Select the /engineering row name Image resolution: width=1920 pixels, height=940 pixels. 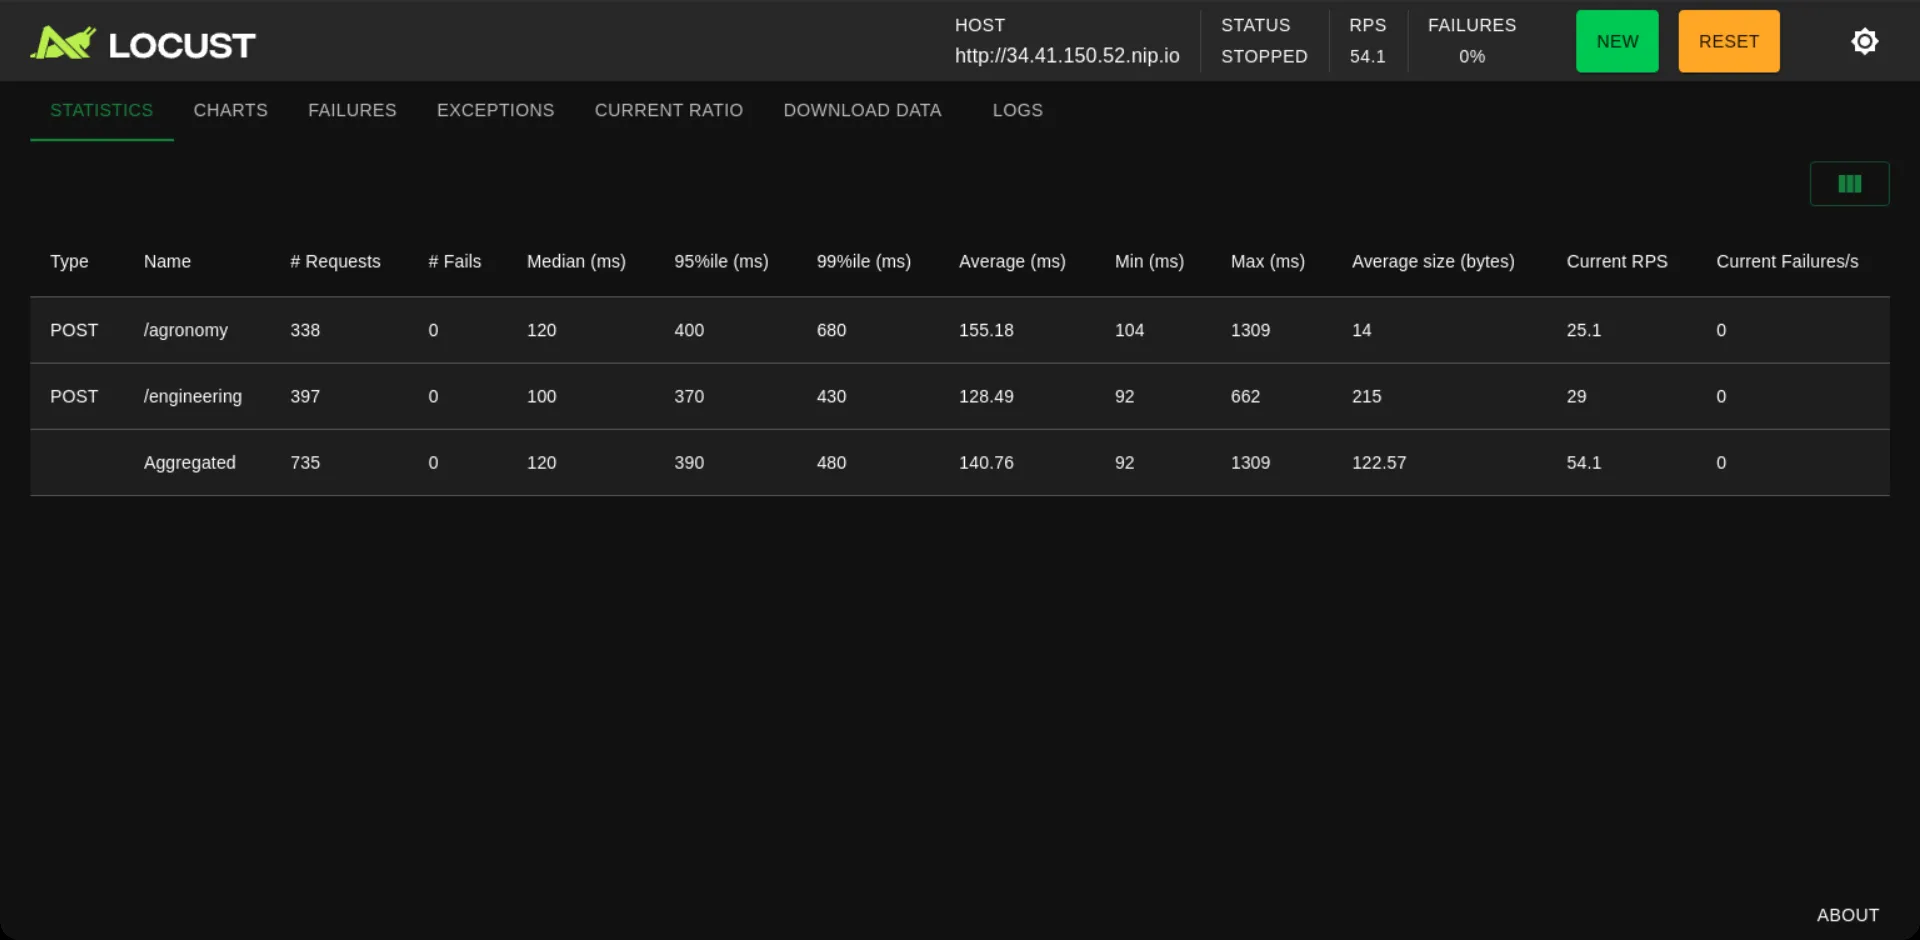pos(193,396)
